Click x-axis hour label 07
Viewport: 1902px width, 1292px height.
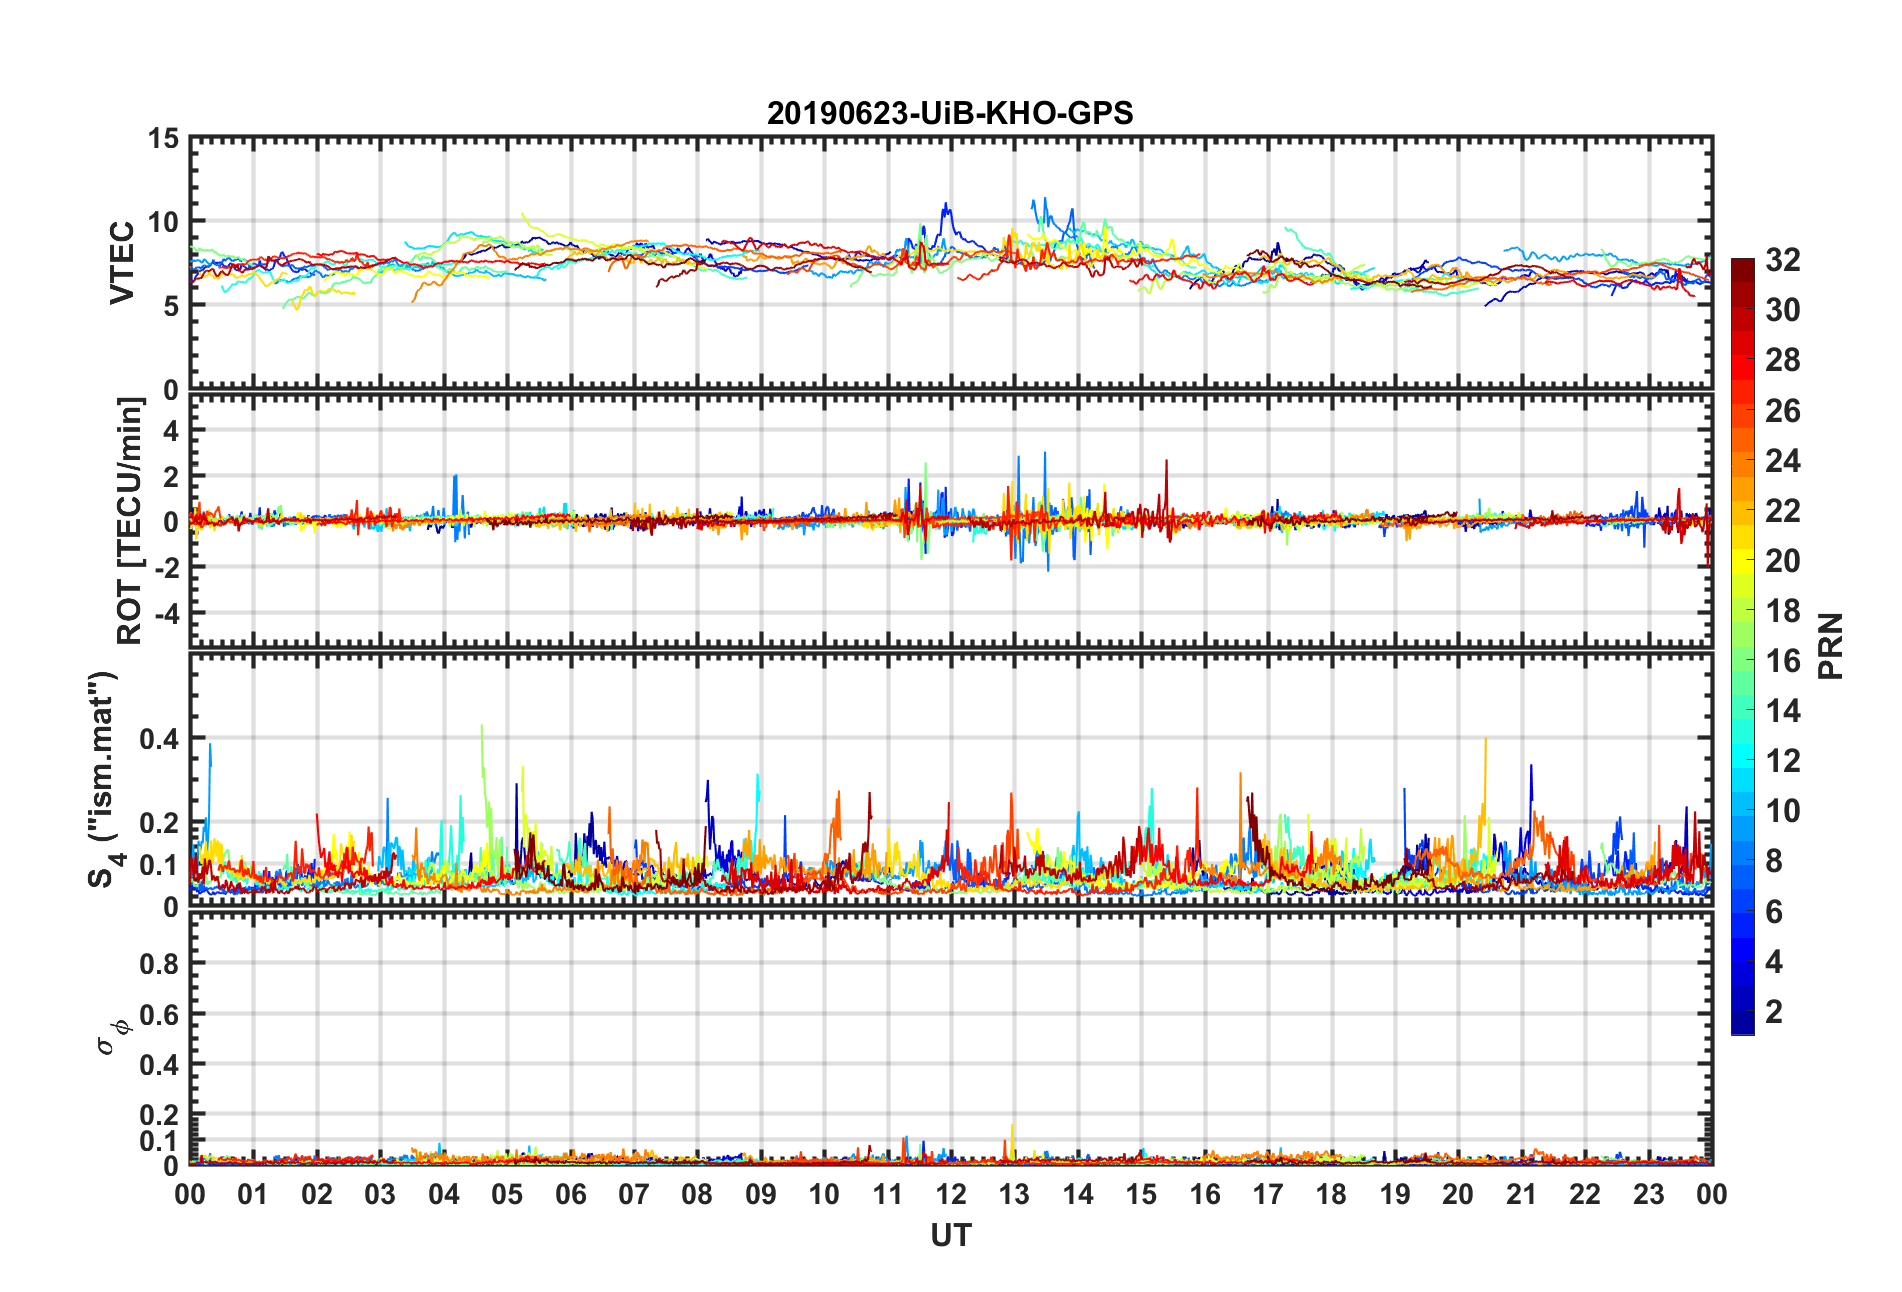pyautogui.click(x=634, y=1194)
